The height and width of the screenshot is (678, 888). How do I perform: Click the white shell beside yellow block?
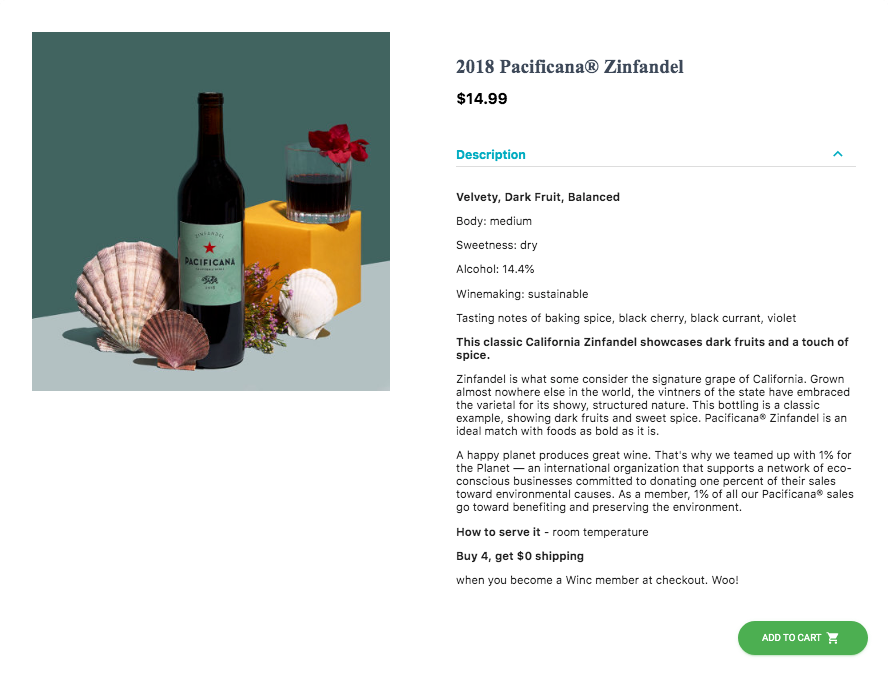[309, 303]
